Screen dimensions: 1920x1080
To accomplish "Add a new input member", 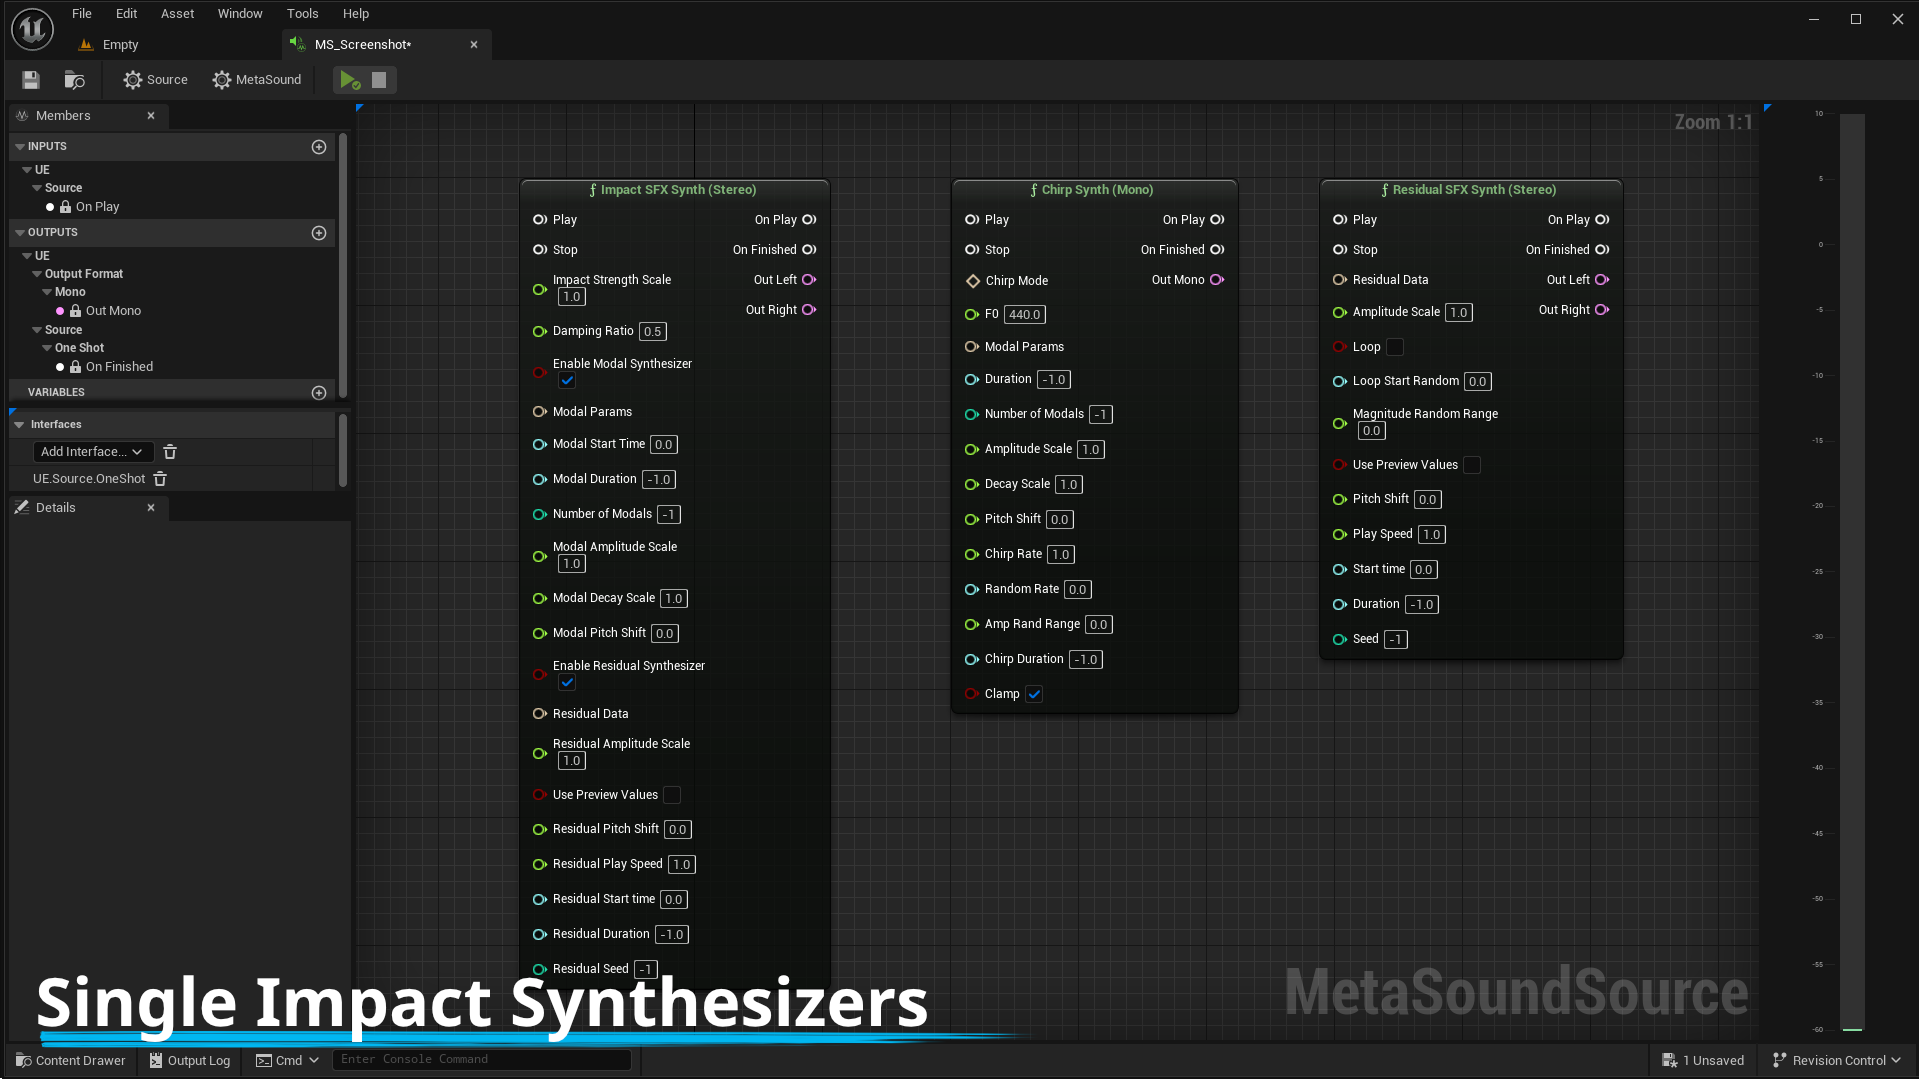I will [318, 146].
